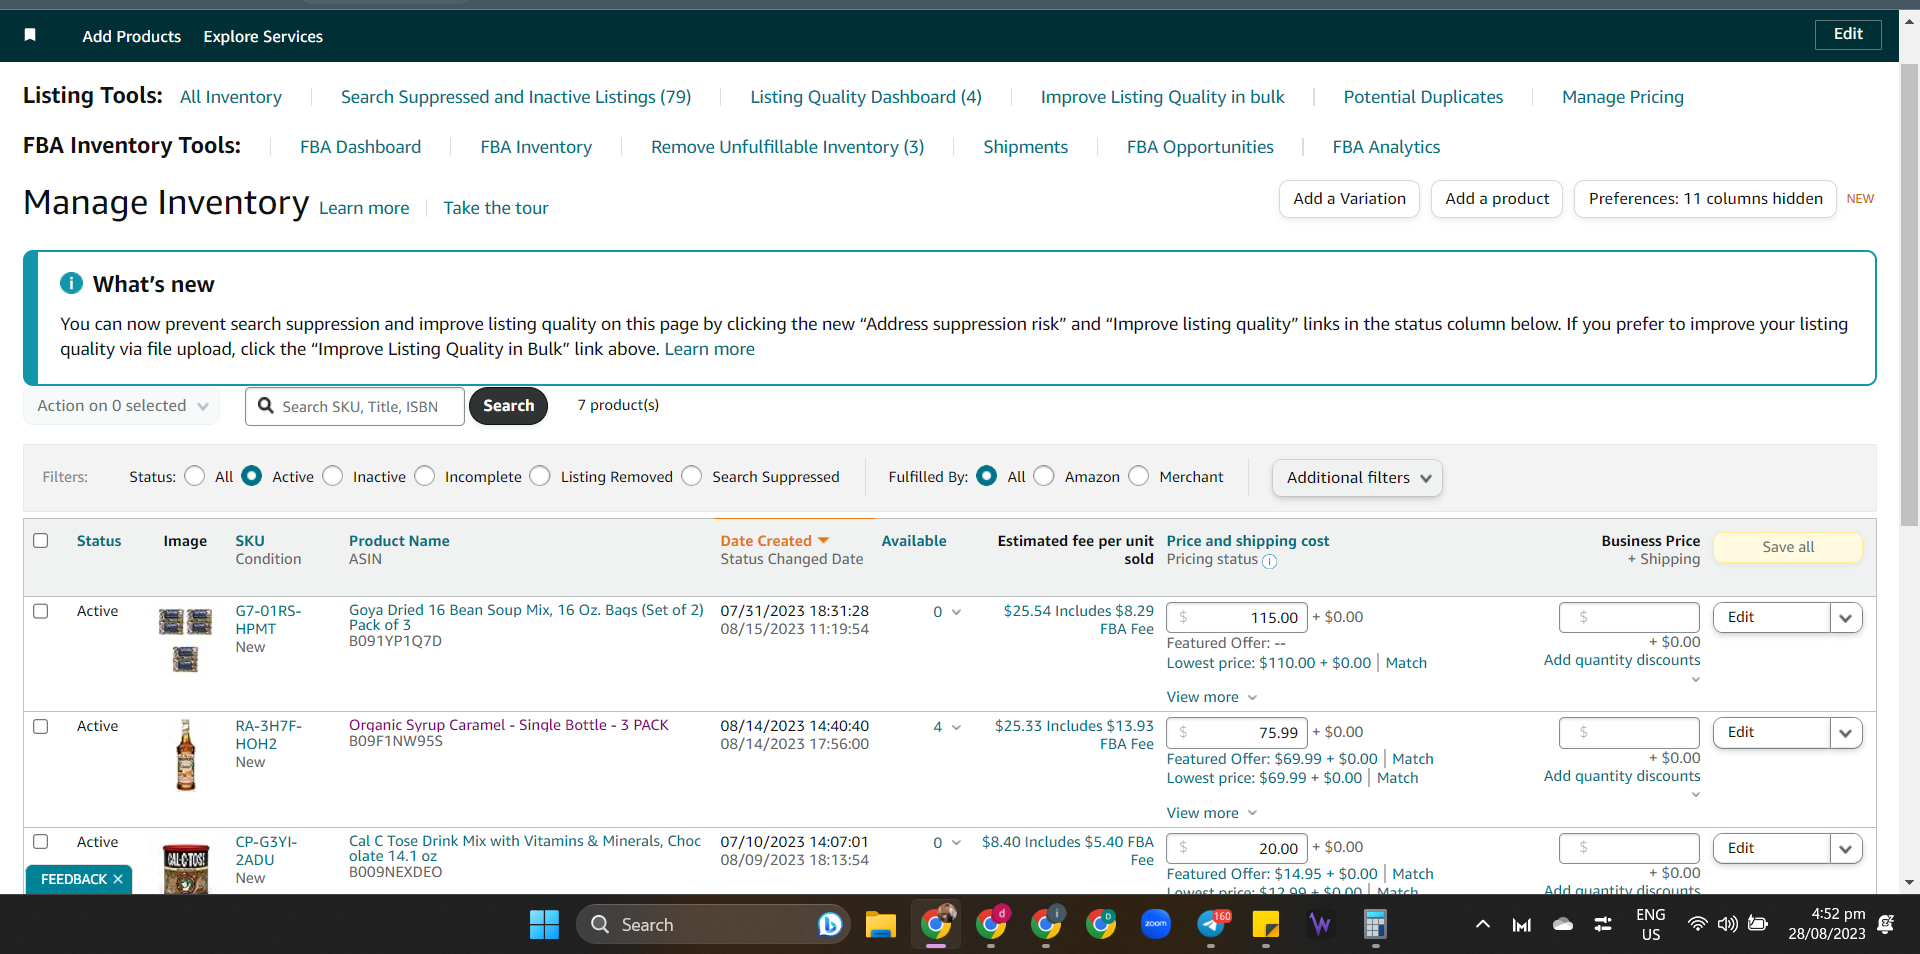Screen dimensions: 1920x954
Task: Open the Action on 0 selected dropdown
Action: pos(122,406)
